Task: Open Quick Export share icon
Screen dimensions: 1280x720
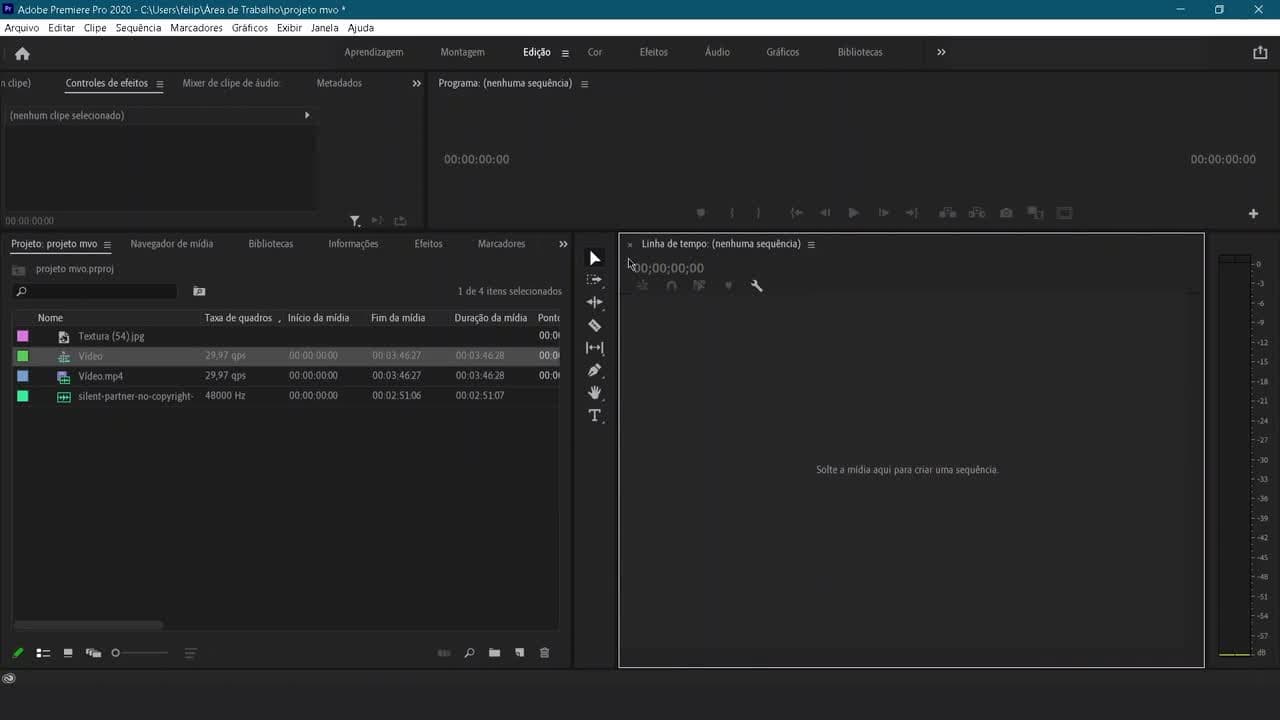Action: click(x=1260, y=53)
